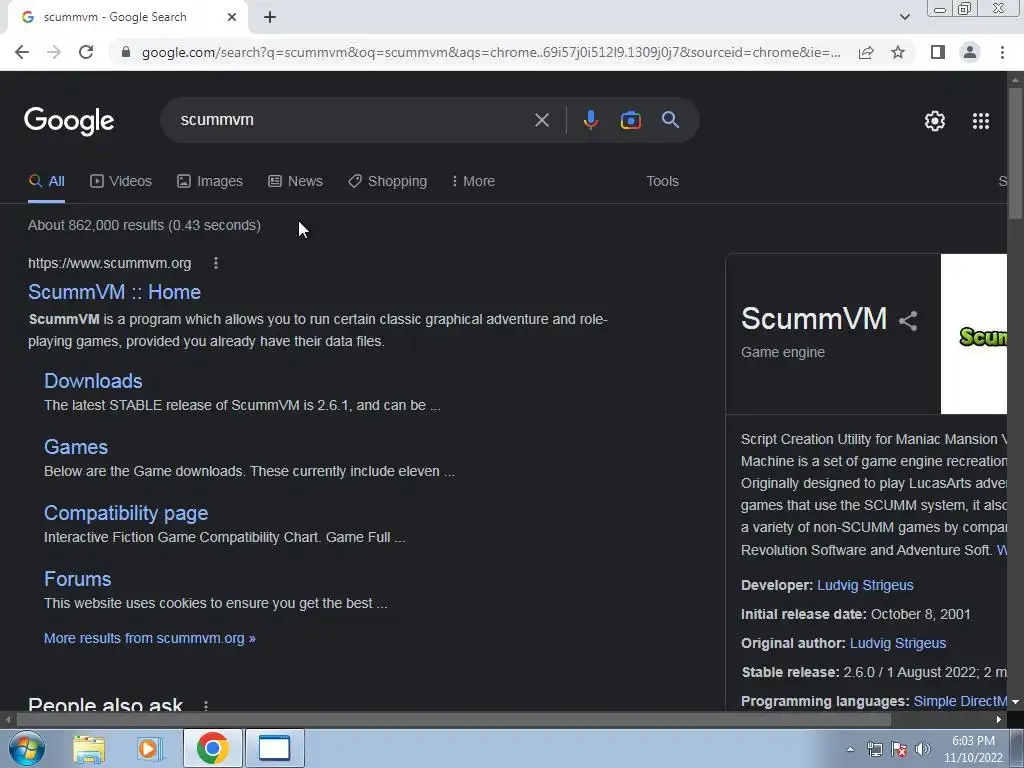Open People also ask options menu

coord(206,706)
